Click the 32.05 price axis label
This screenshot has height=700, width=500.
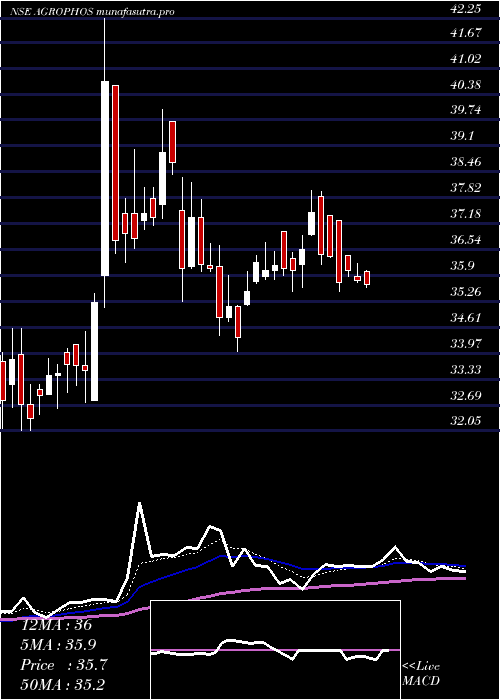coord(466,421)
